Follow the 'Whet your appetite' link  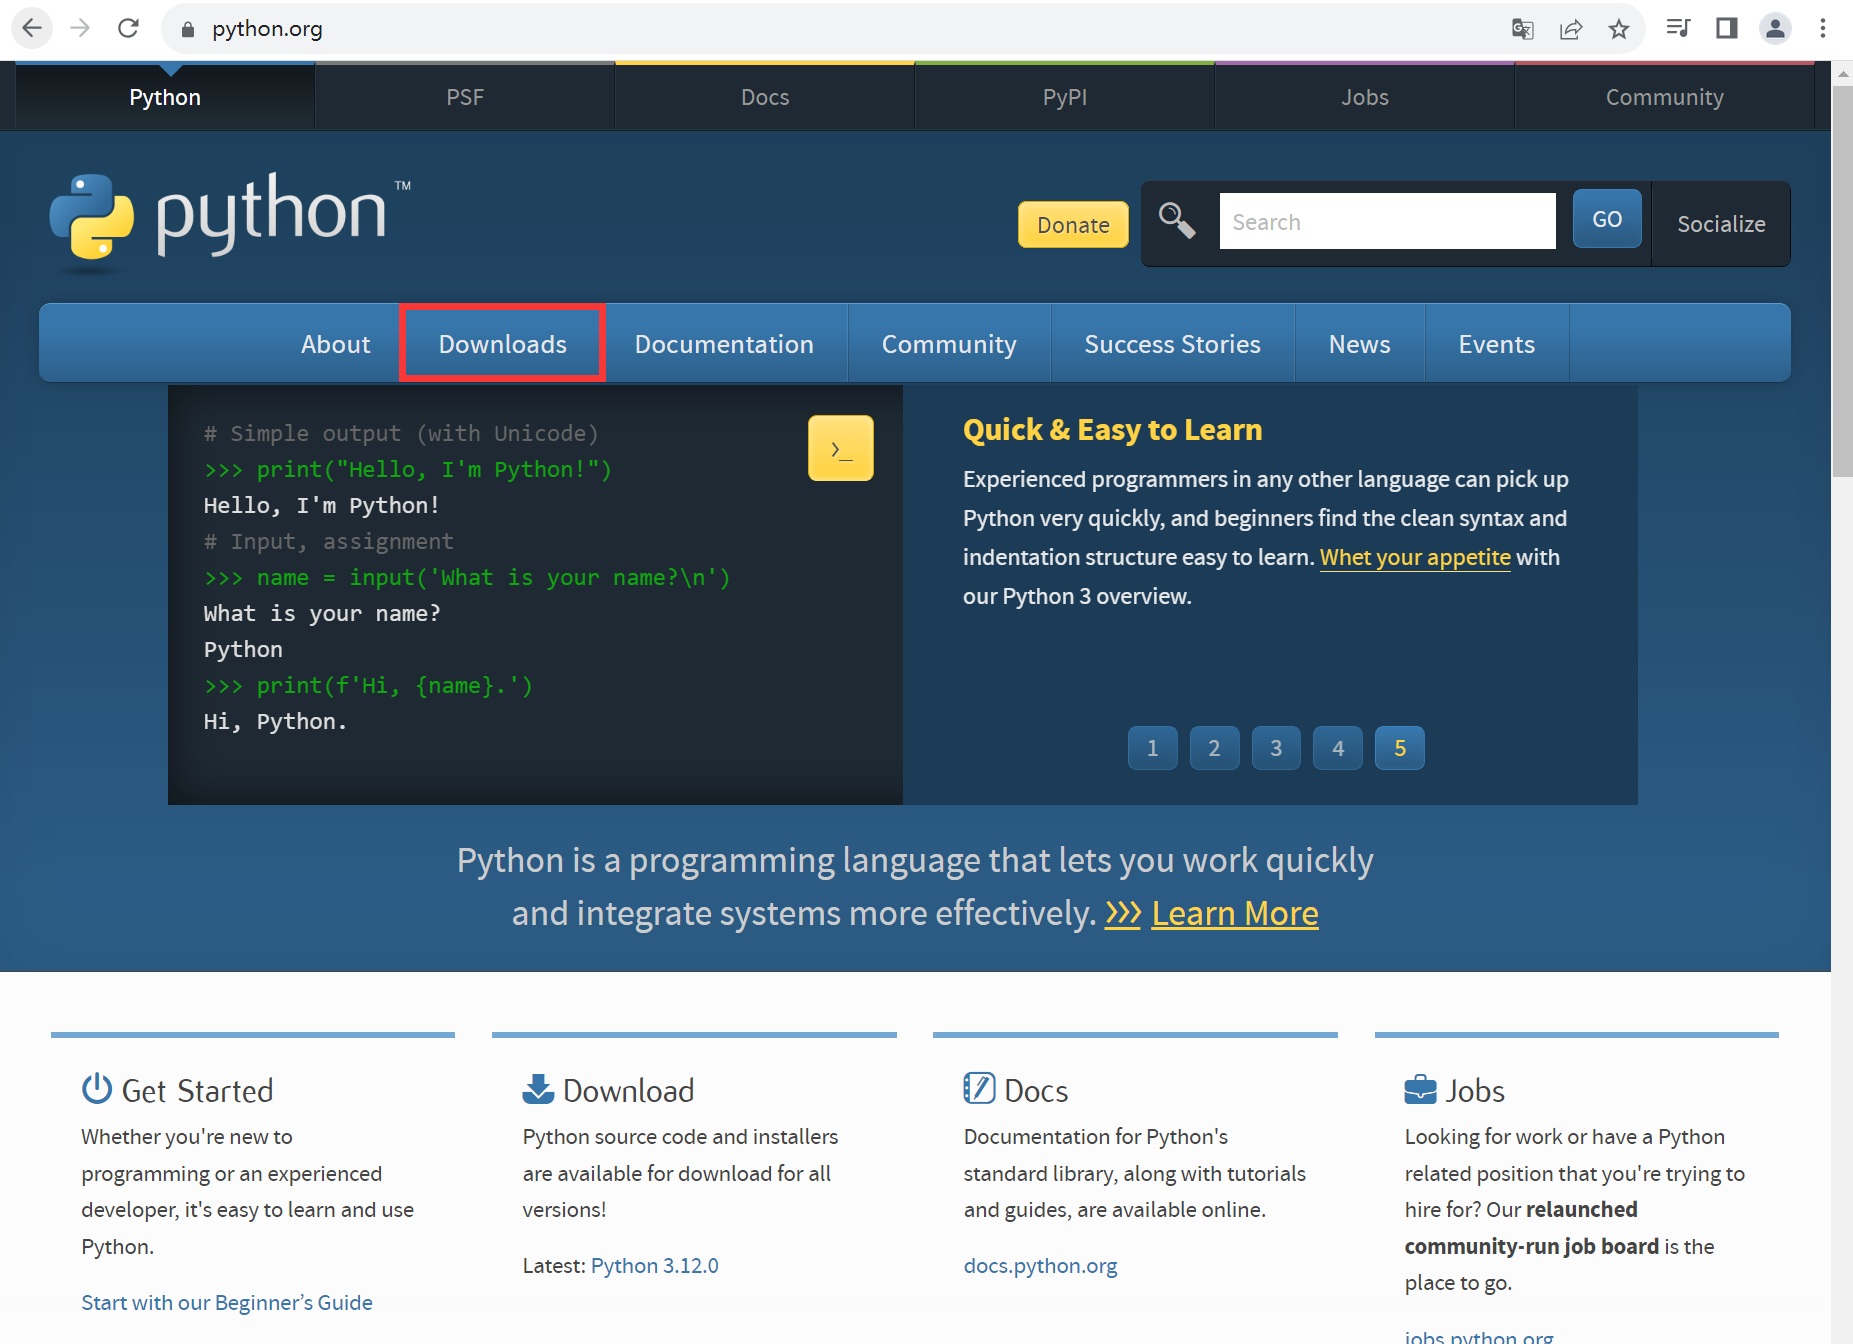[x=1415, y=557]
